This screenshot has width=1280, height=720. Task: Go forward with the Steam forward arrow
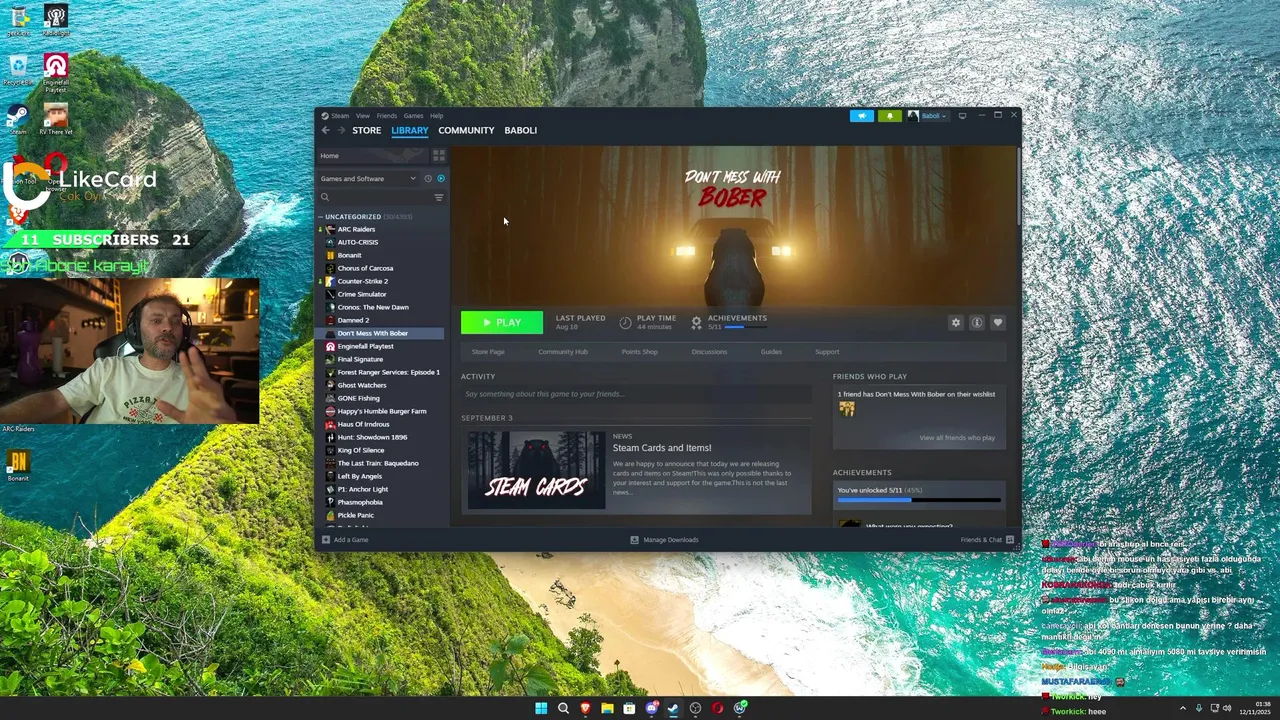point(341,130)
